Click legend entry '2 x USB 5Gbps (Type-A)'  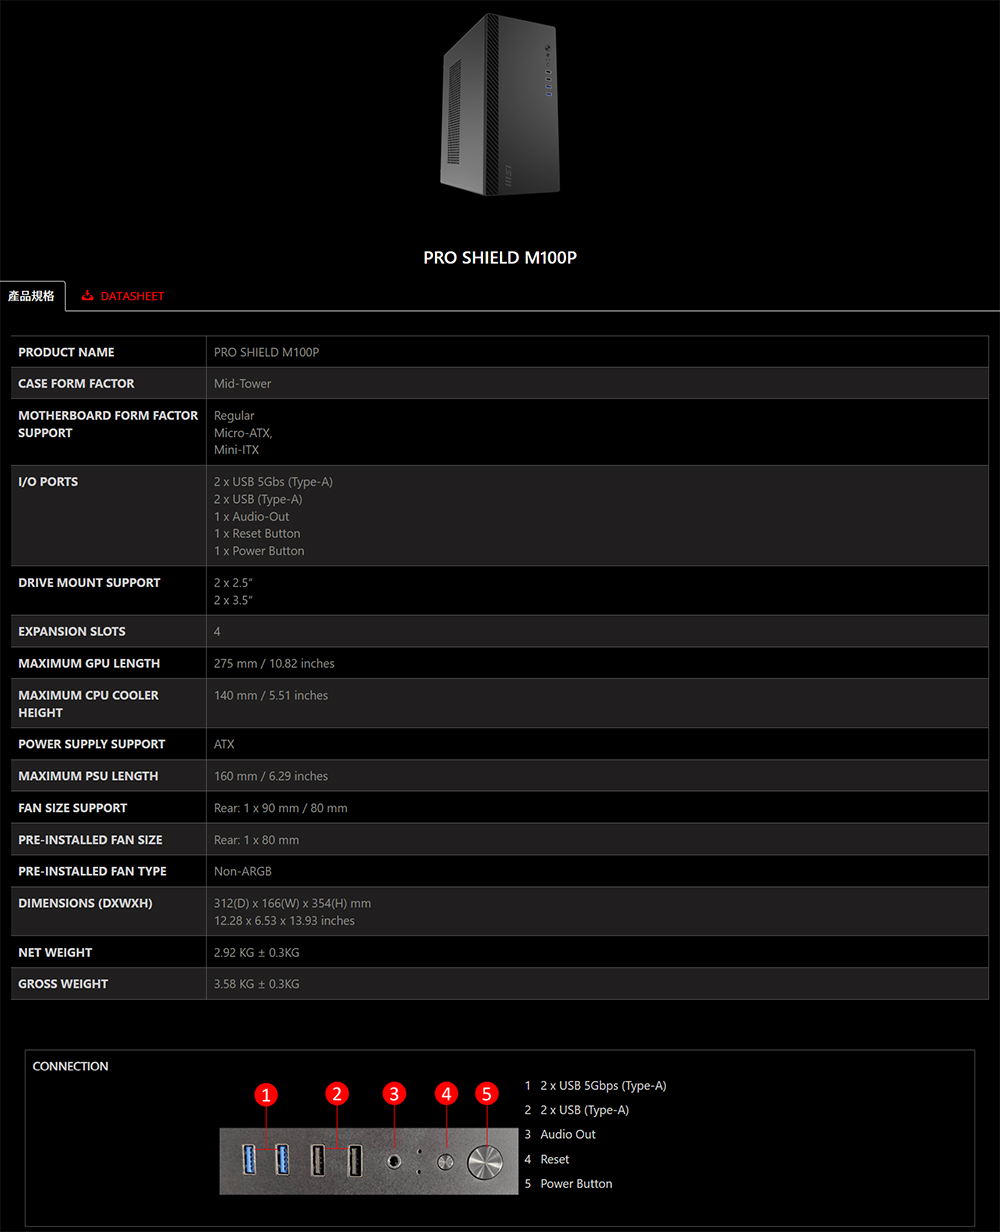(x=603, y=1086)
